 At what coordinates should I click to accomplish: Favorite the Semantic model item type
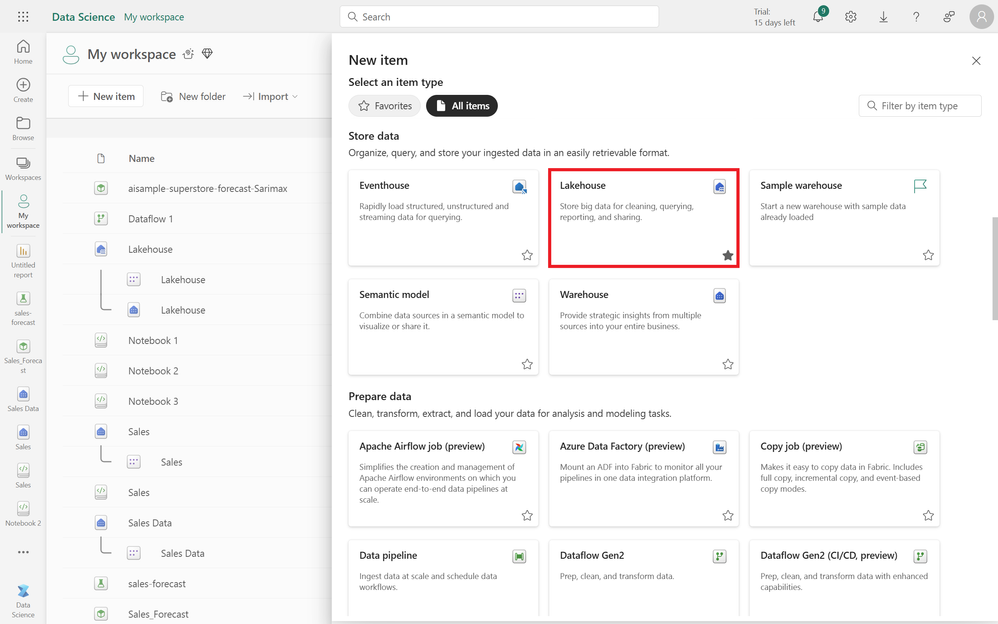527,364
